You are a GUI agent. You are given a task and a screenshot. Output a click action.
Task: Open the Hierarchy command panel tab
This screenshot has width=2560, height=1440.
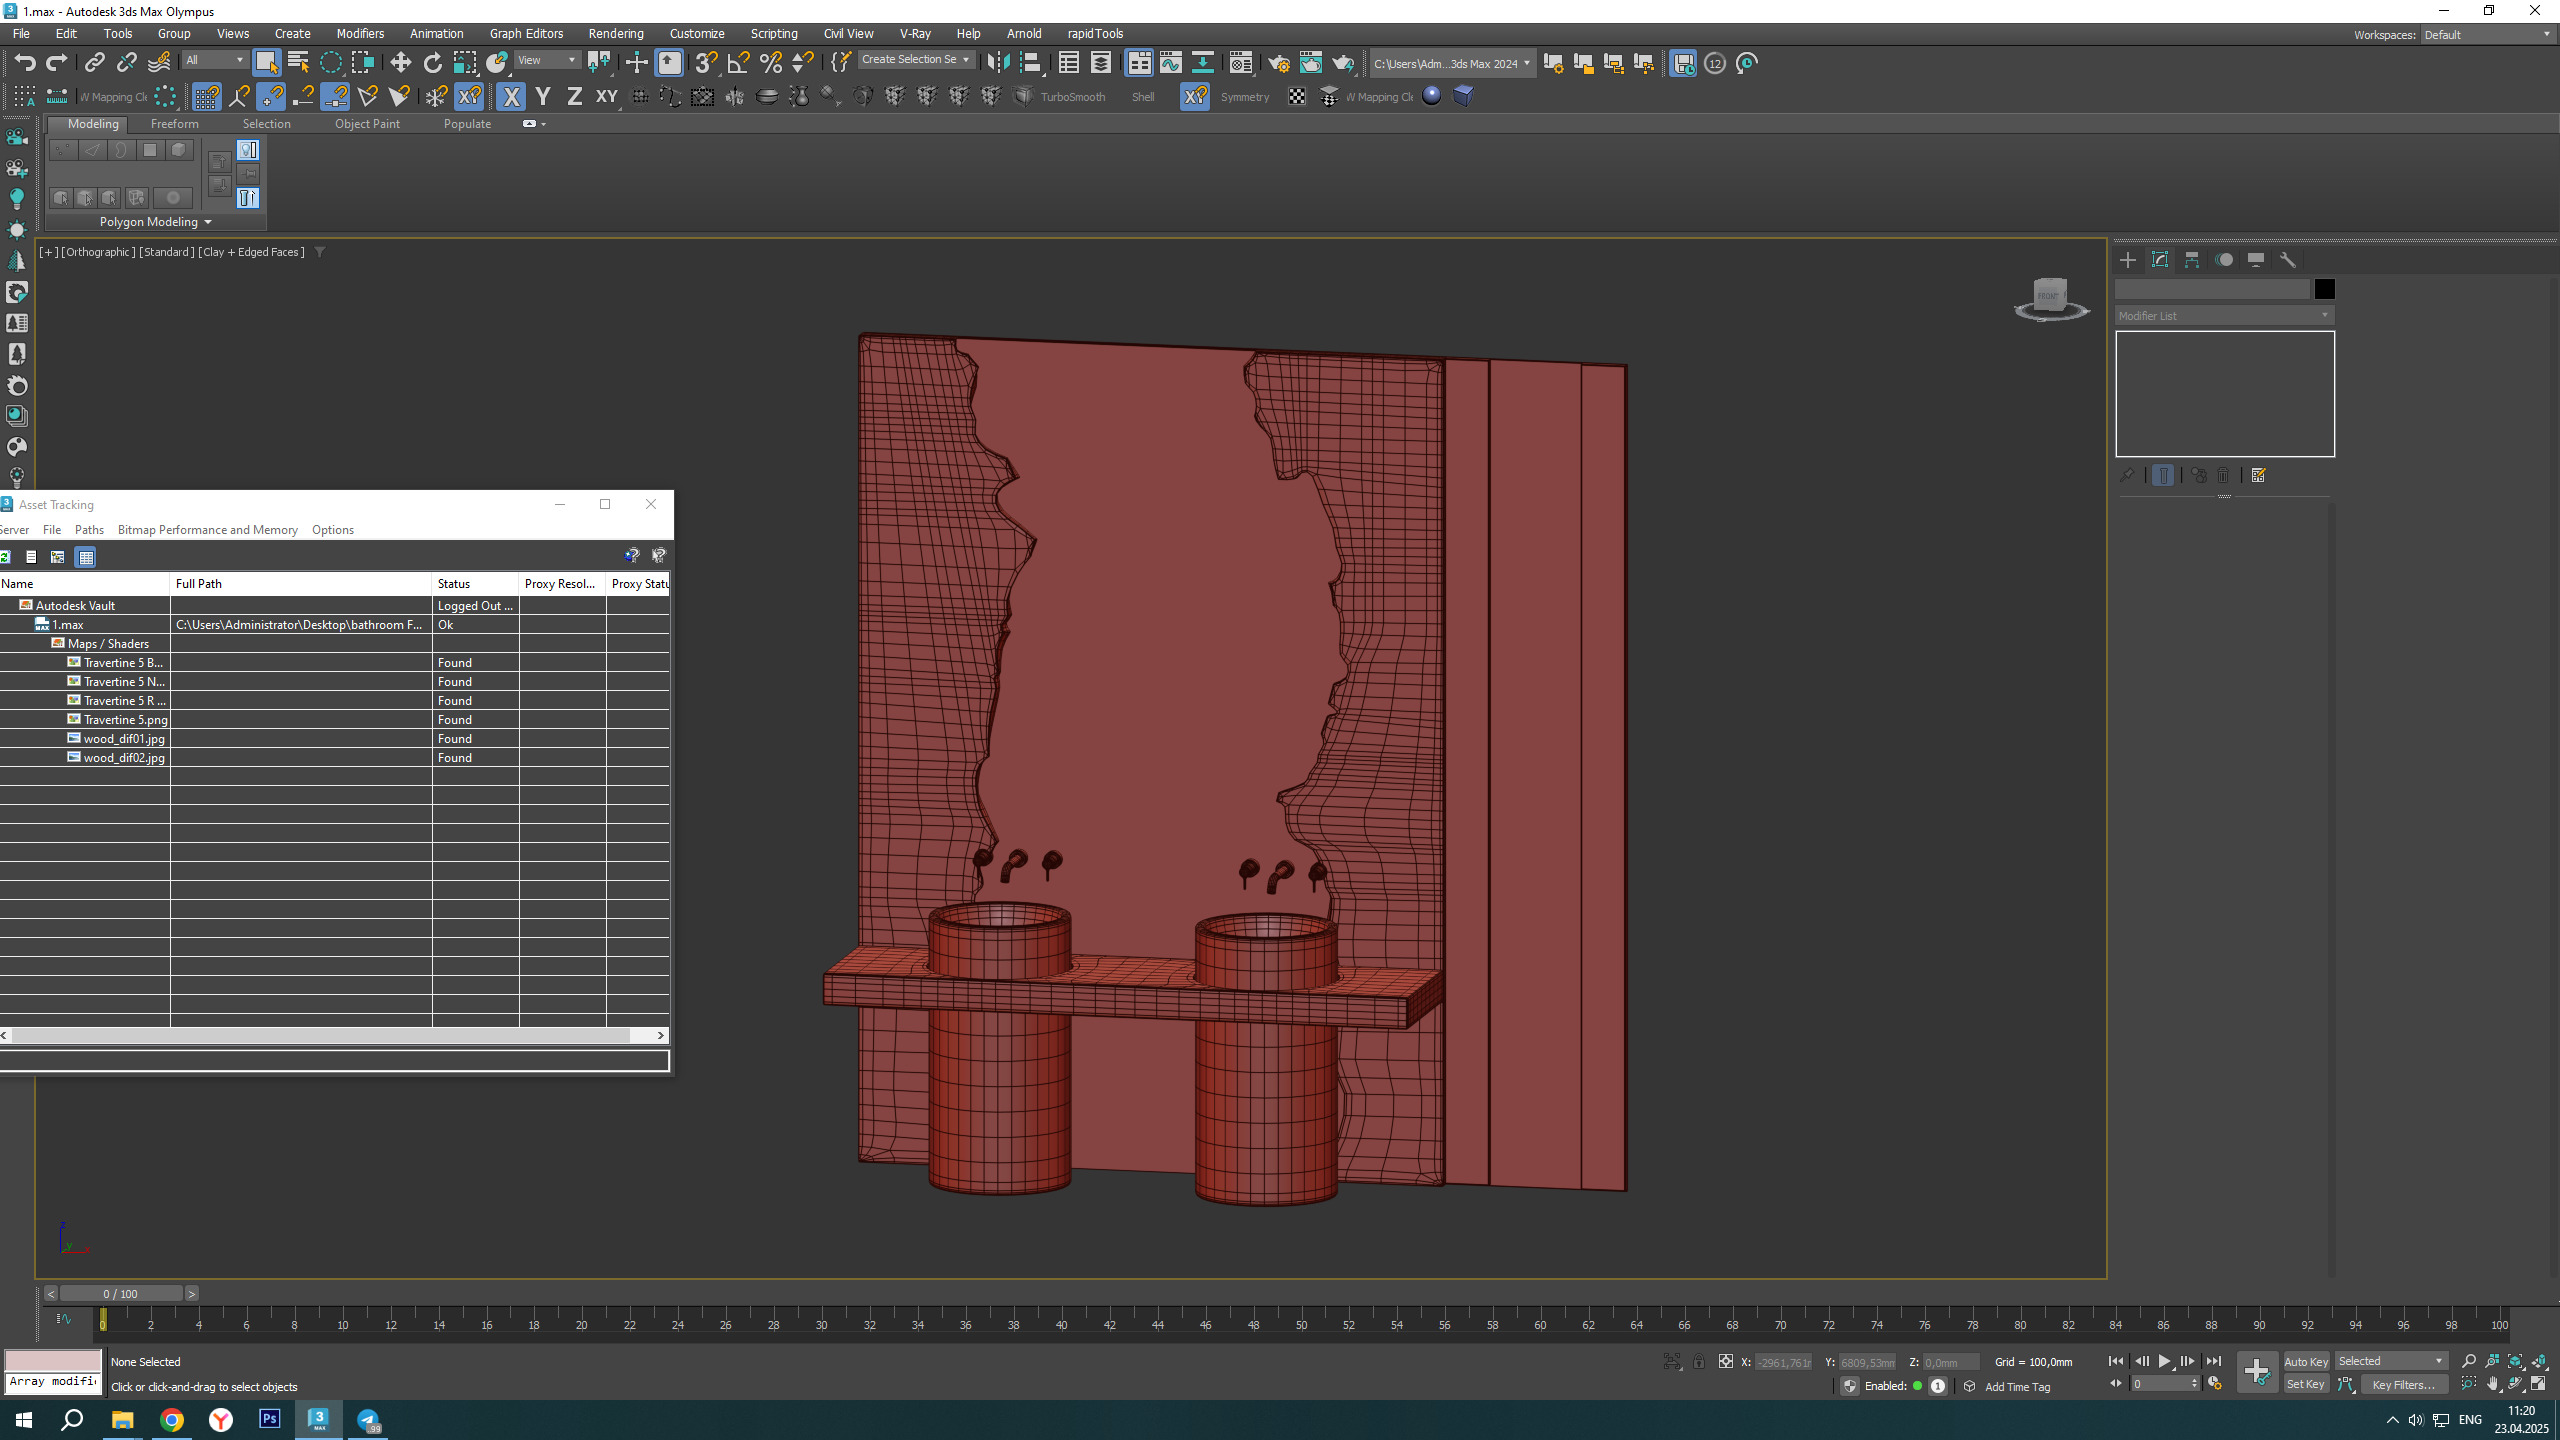pos(2192,260)
